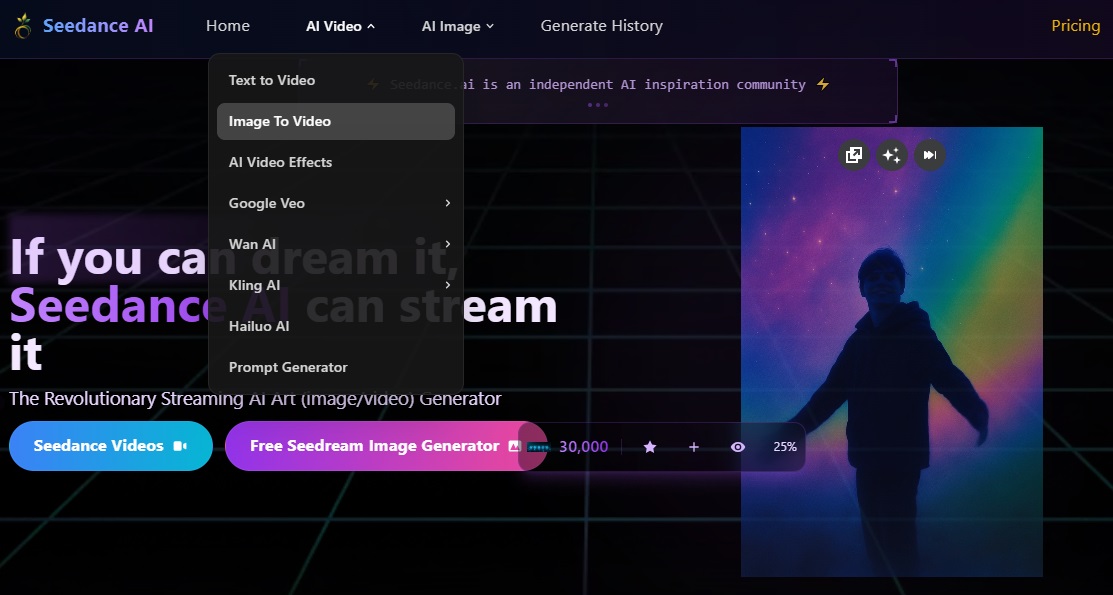Choose Image To Video menu item
The width and height of the screenshot is (1113, 595).
(x=280, y=121)
